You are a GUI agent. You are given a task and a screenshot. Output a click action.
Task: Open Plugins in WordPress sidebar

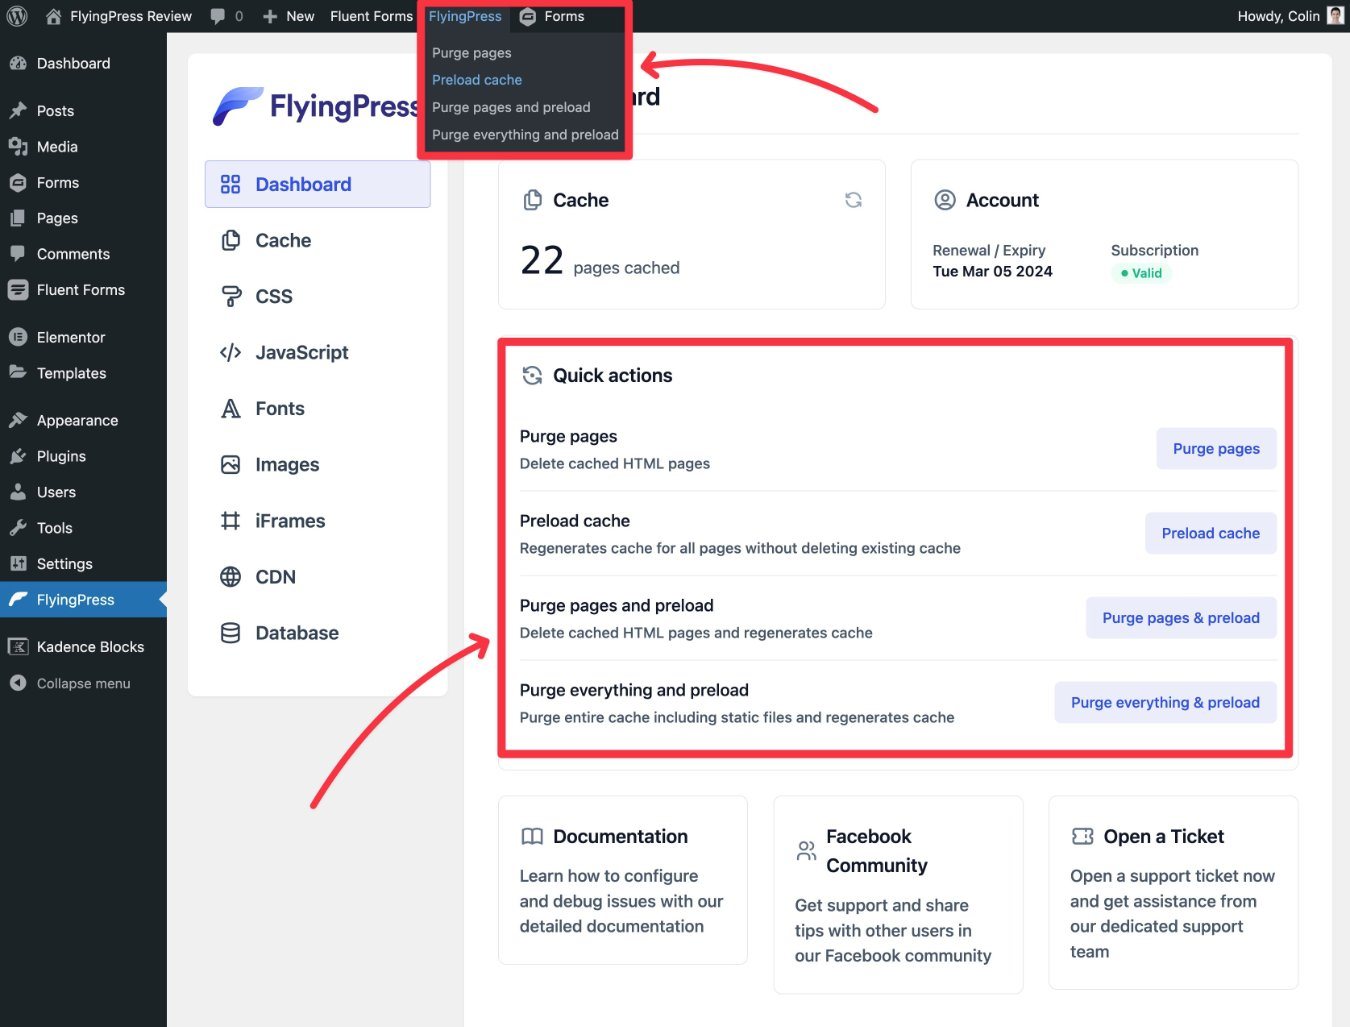(x=61, y=457)
